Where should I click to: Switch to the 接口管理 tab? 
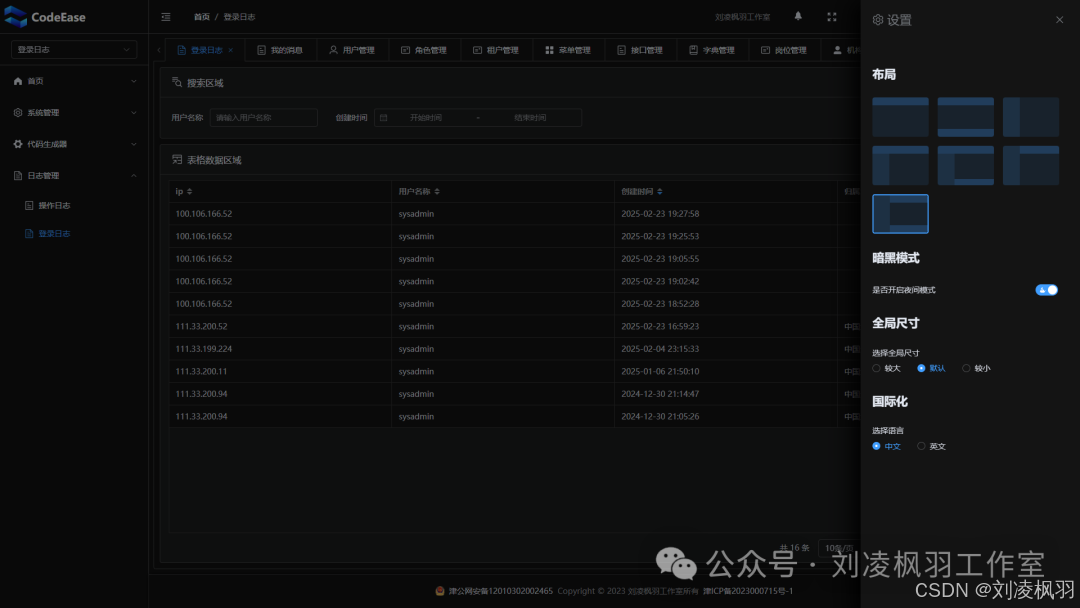point(641,50)
